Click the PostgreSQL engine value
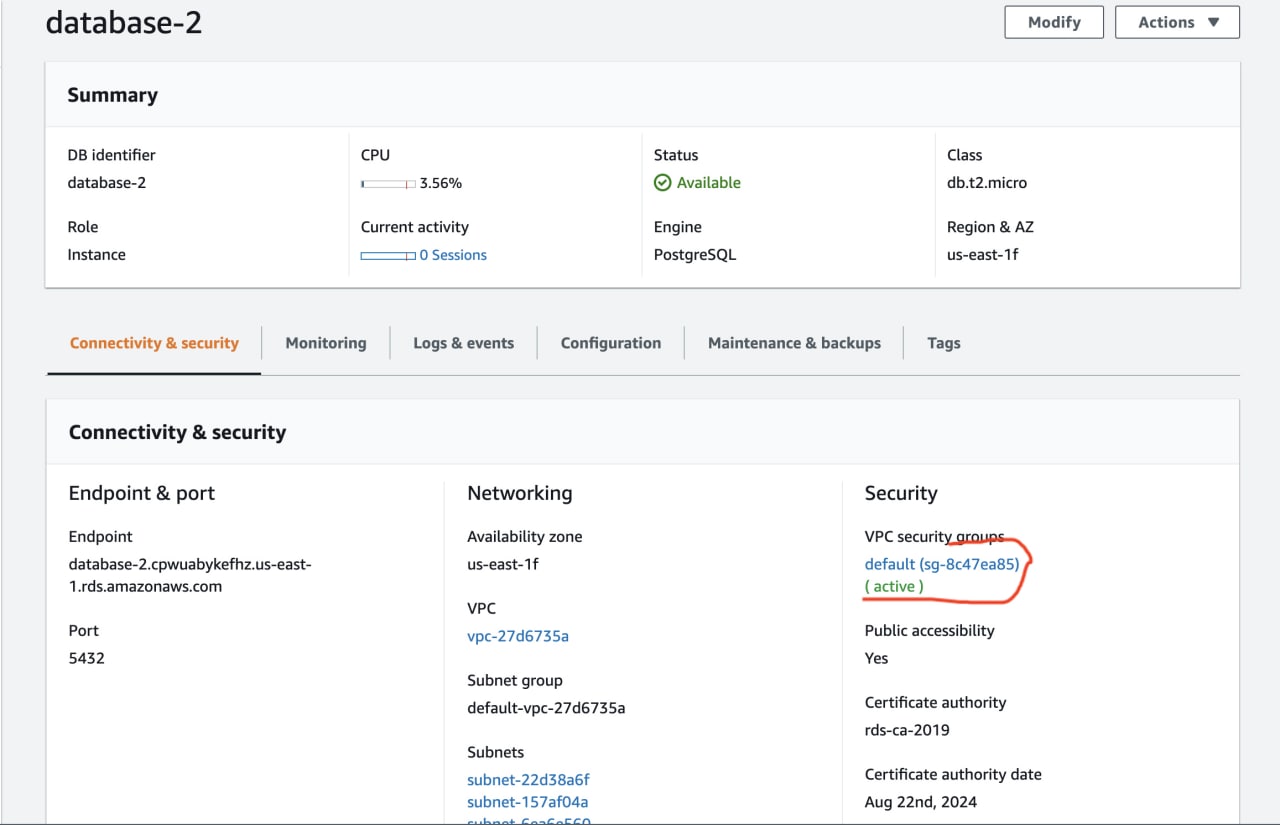The height and width of the screenshot is (825, 1280). [695, 255]
